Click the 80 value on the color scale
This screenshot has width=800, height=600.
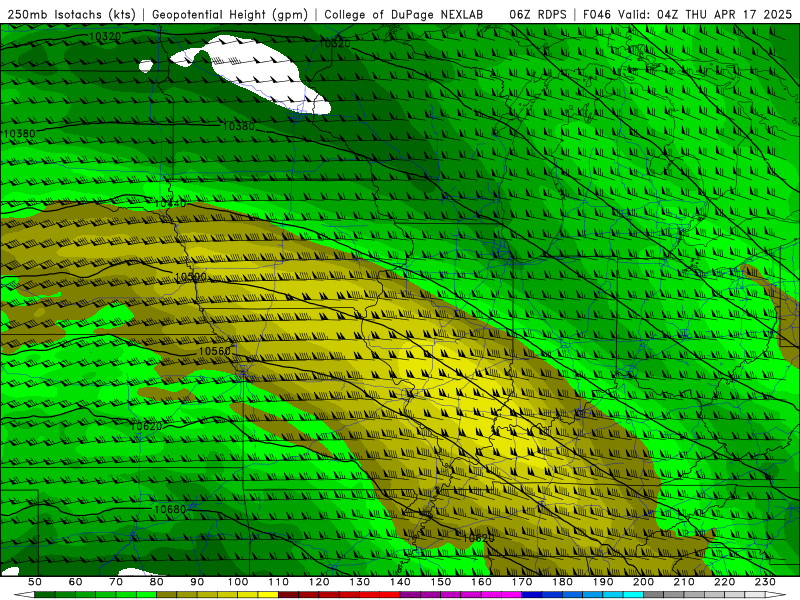coord(157,582)
